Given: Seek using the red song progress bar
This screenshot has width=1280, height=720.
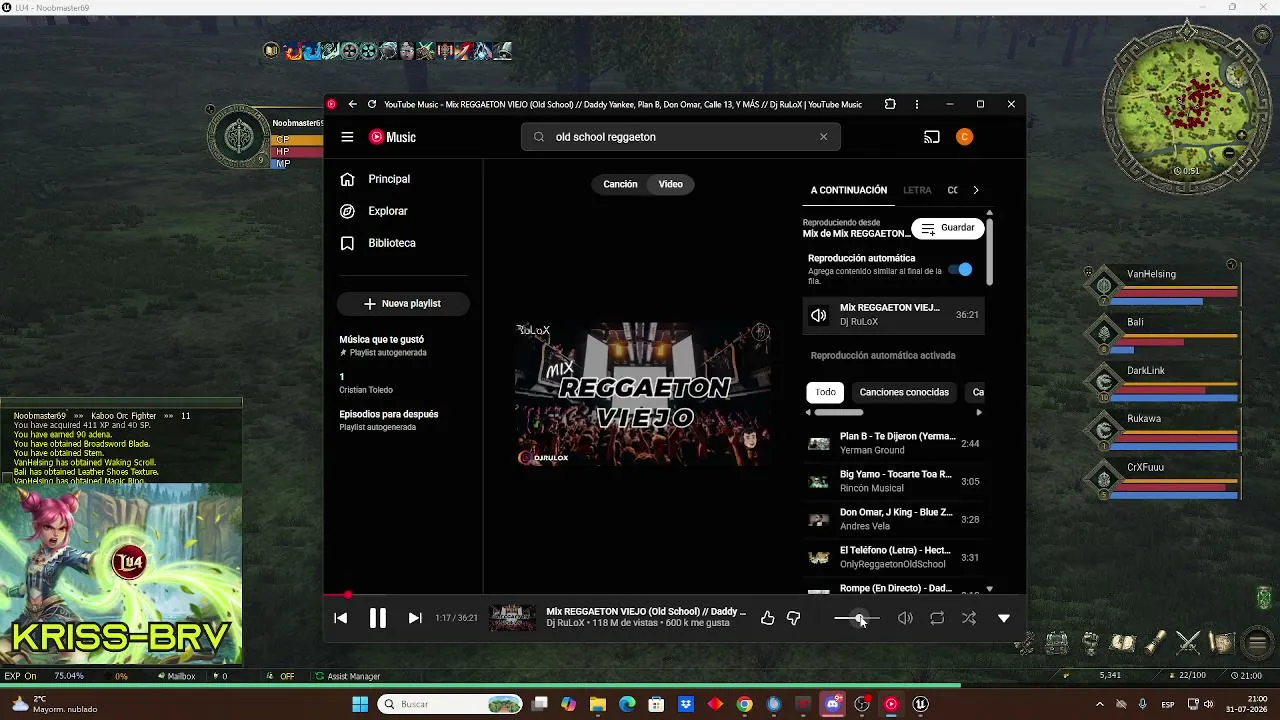Looking at the screenshot, I should click(x=674, y=595).
